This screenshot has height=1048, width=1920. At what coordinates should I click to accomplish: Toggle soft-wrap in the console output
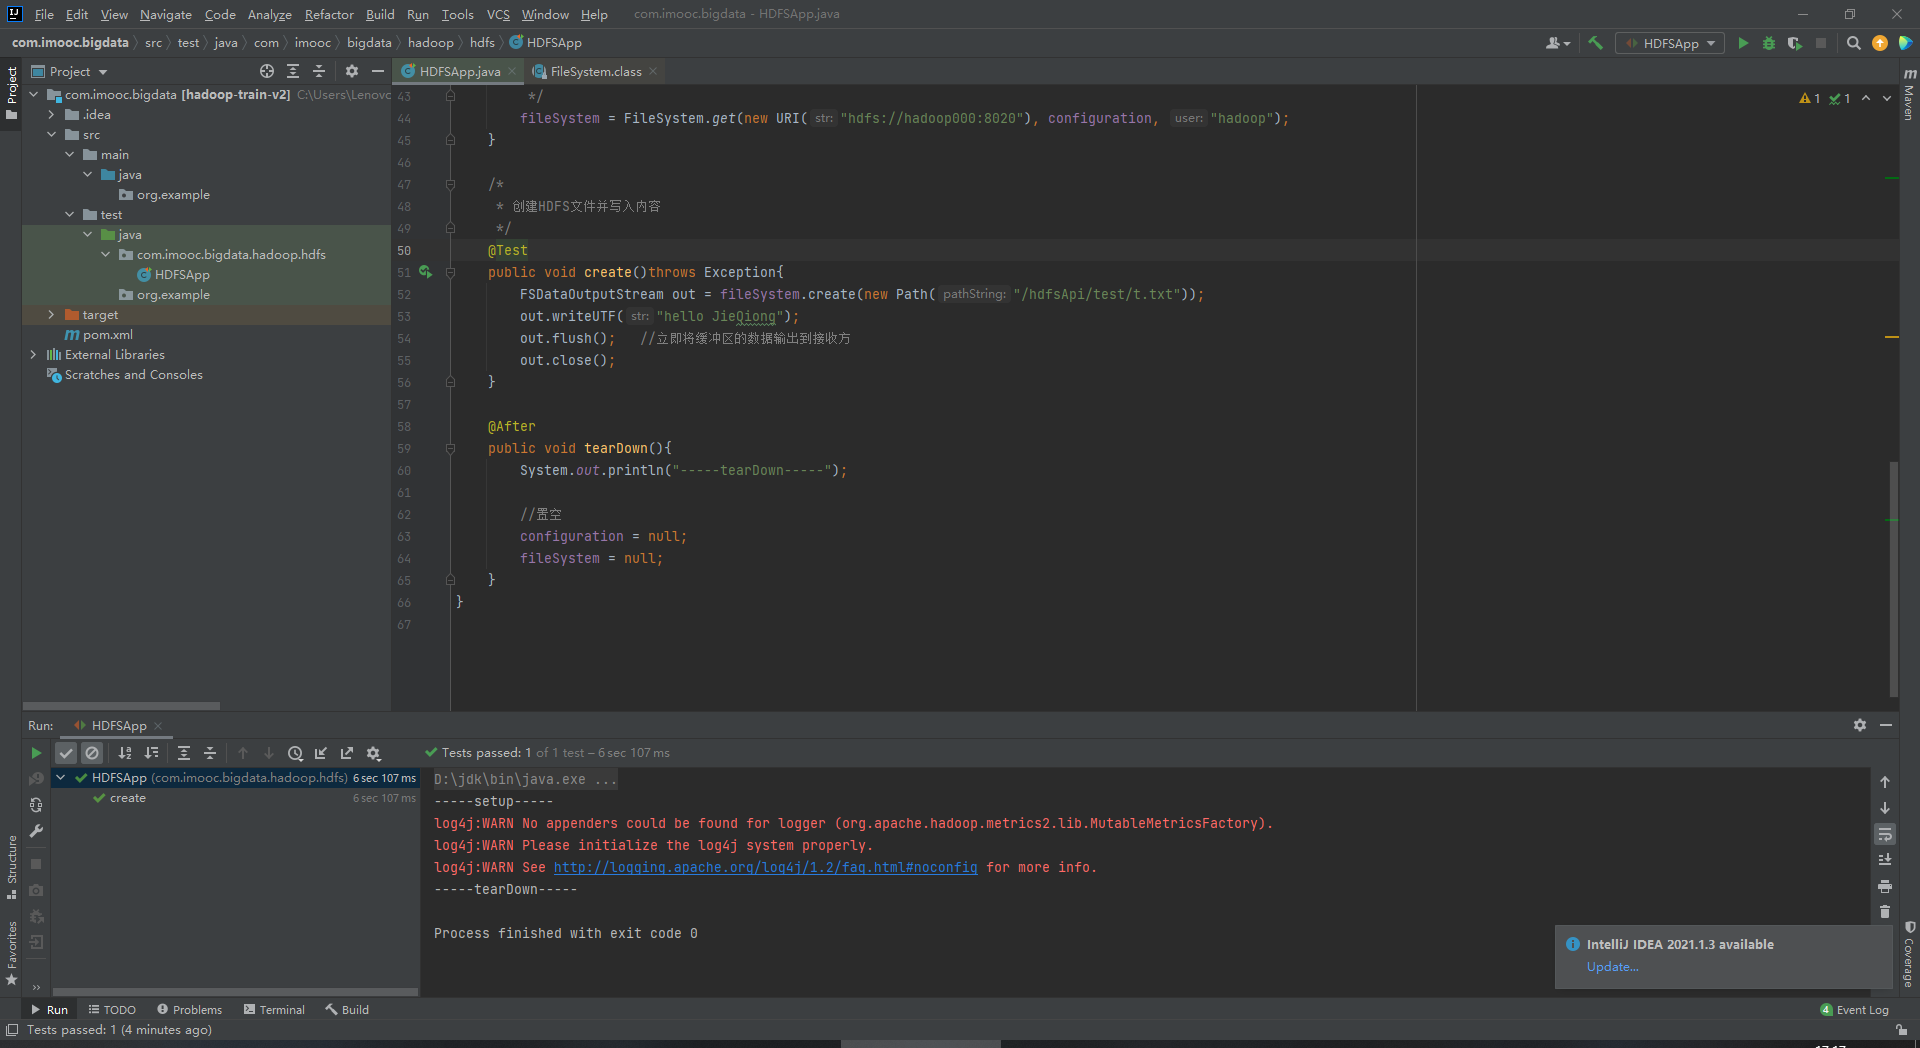coord(1884,834)
